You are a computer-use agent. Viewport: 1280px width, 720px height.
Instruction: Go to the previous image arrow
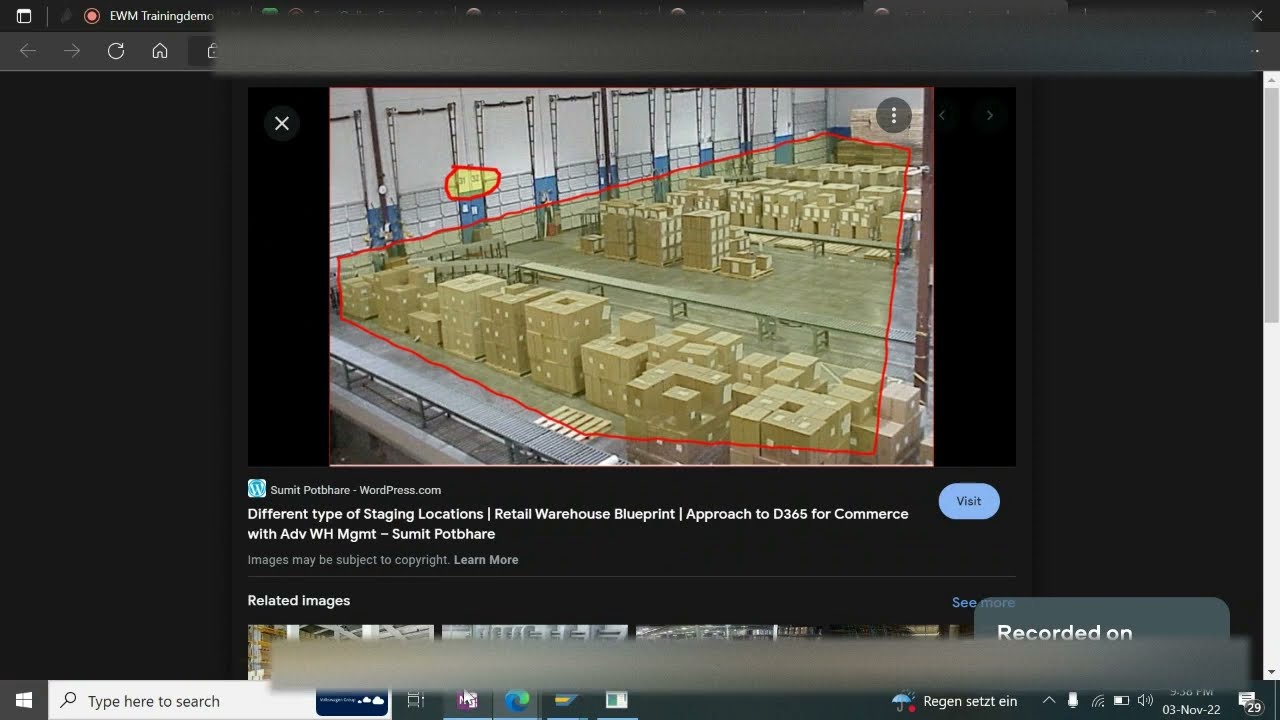pos(942,115)
